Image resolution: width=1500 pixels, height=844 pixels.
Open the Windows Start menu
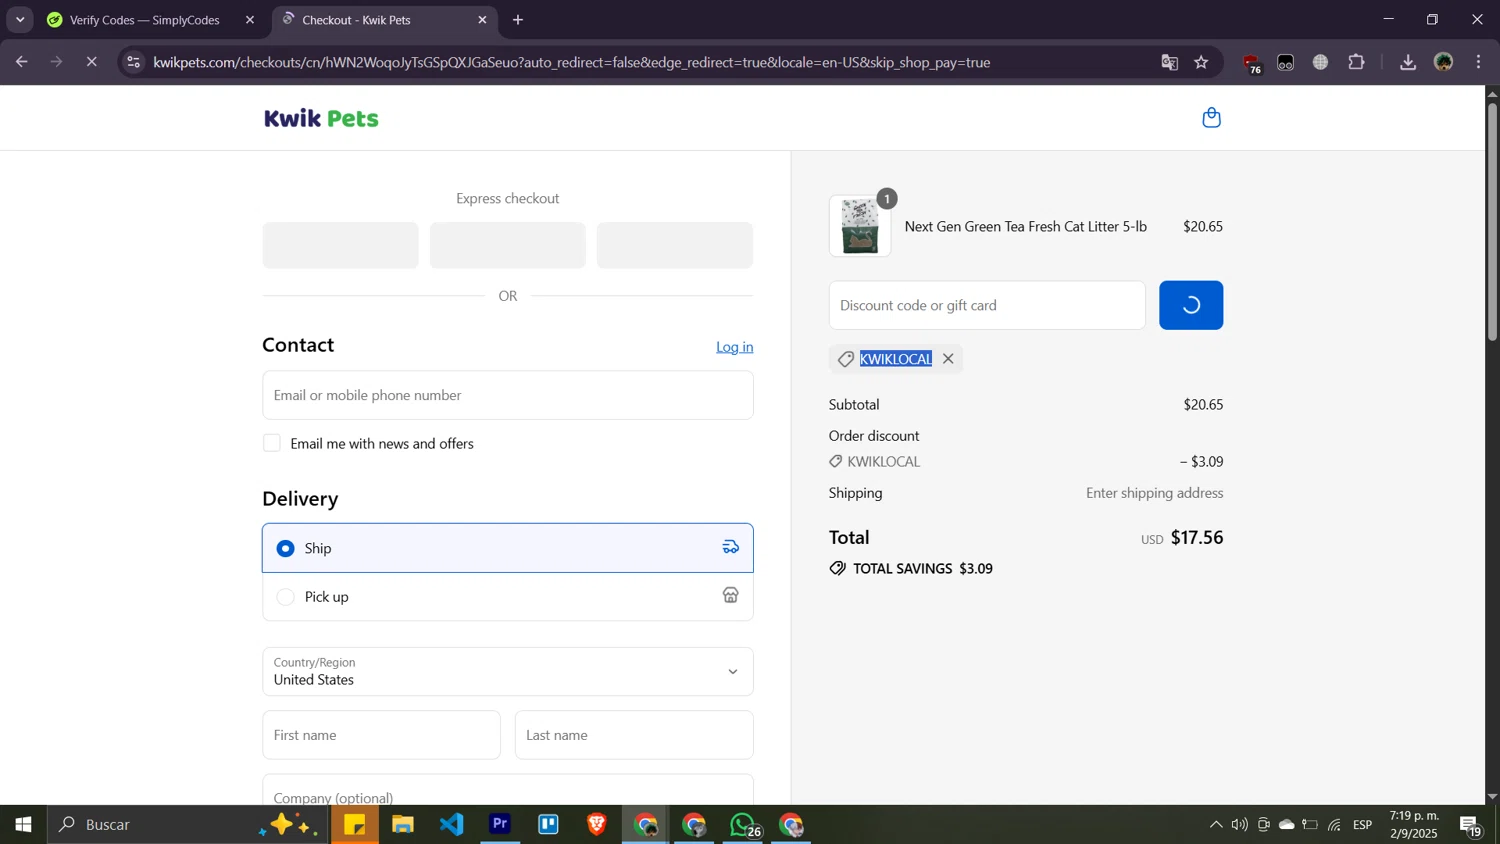(23, 825)
